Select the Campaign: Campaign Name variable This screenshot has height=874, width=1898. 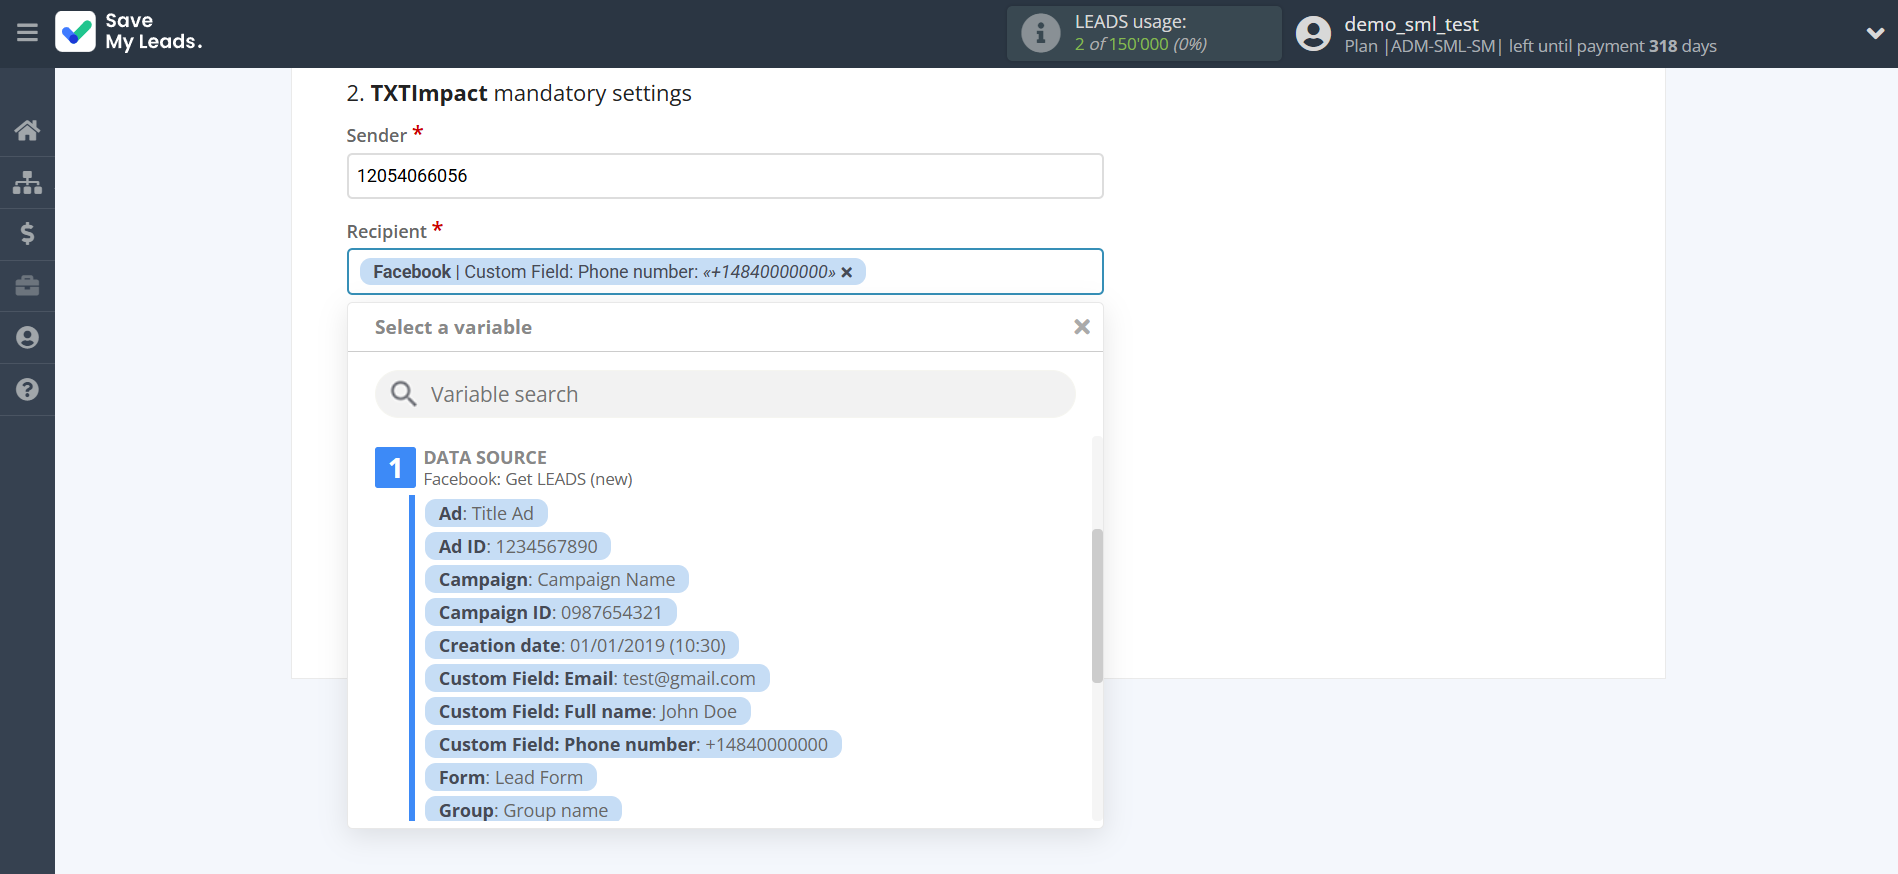(x=557, y=579)
